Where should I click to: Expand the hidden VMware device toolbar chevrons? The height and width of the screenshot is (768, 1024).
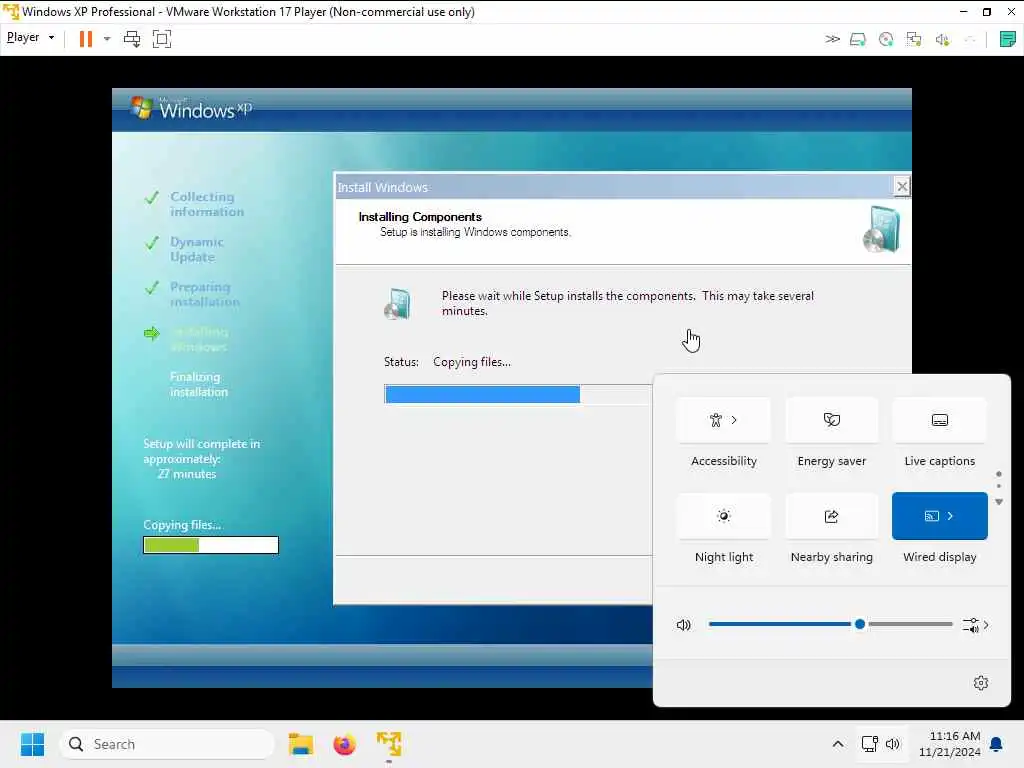coord(832,39)
